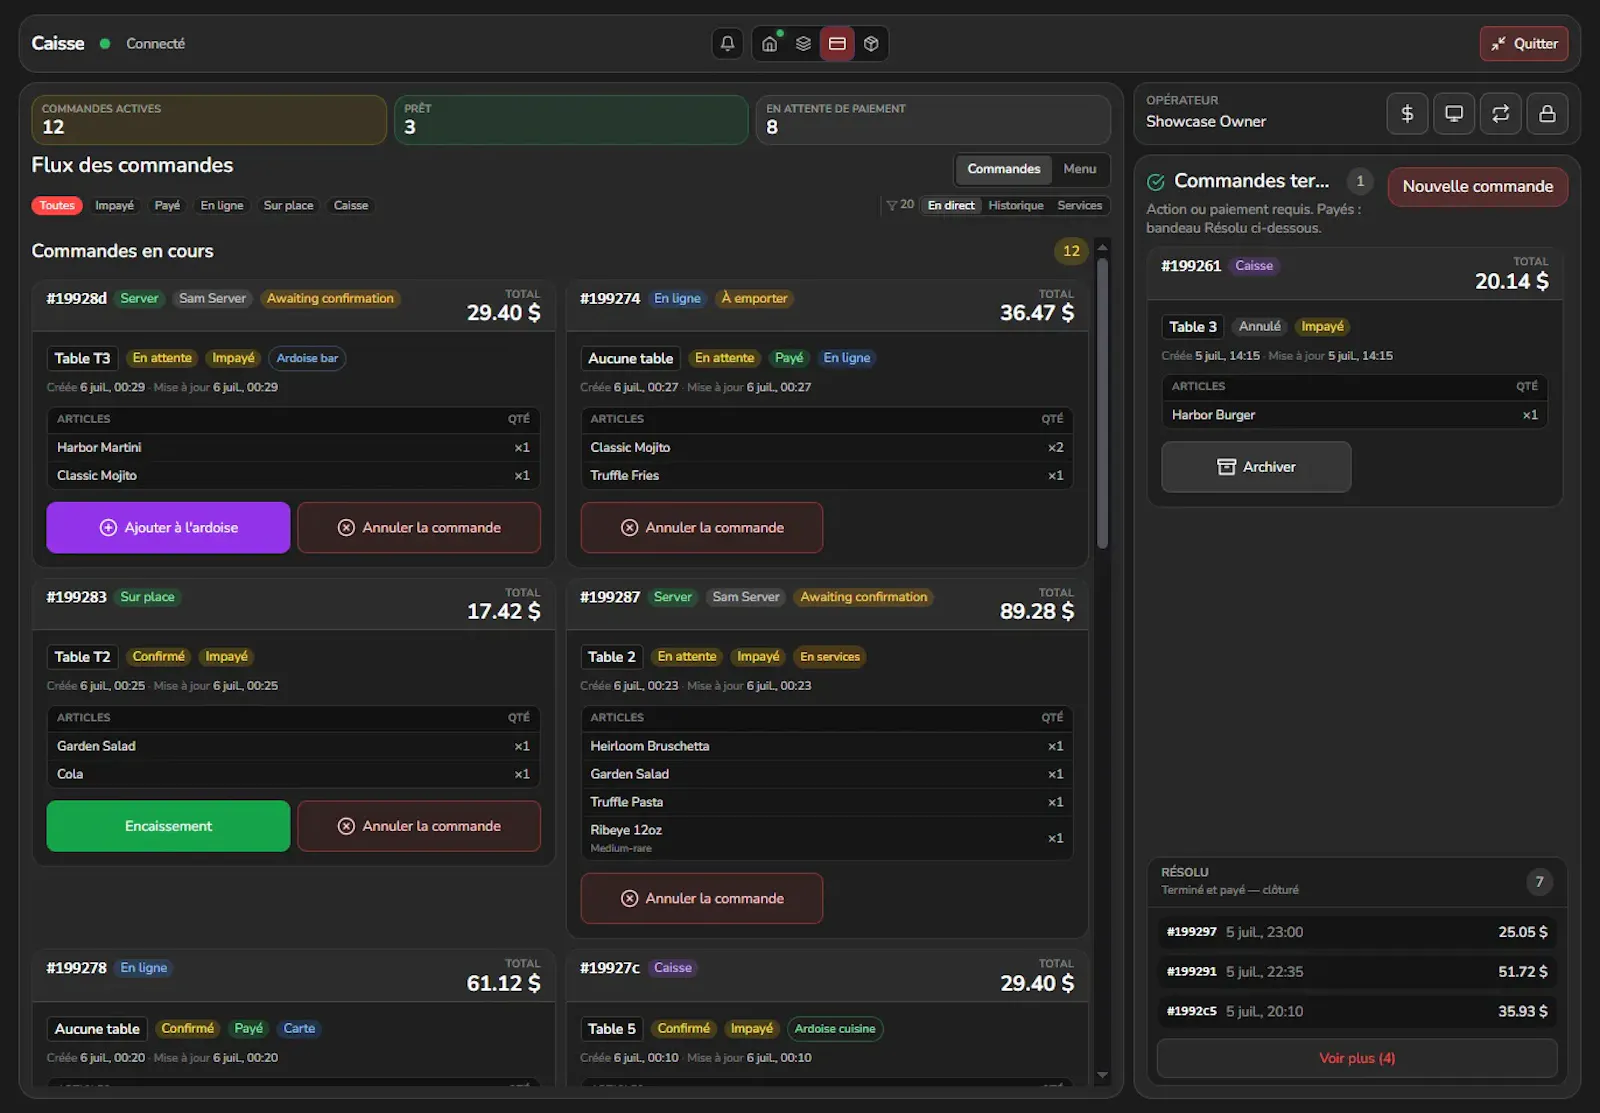
Task: Click the À emporter badge on #199274
Action: [x=754, y=298]
